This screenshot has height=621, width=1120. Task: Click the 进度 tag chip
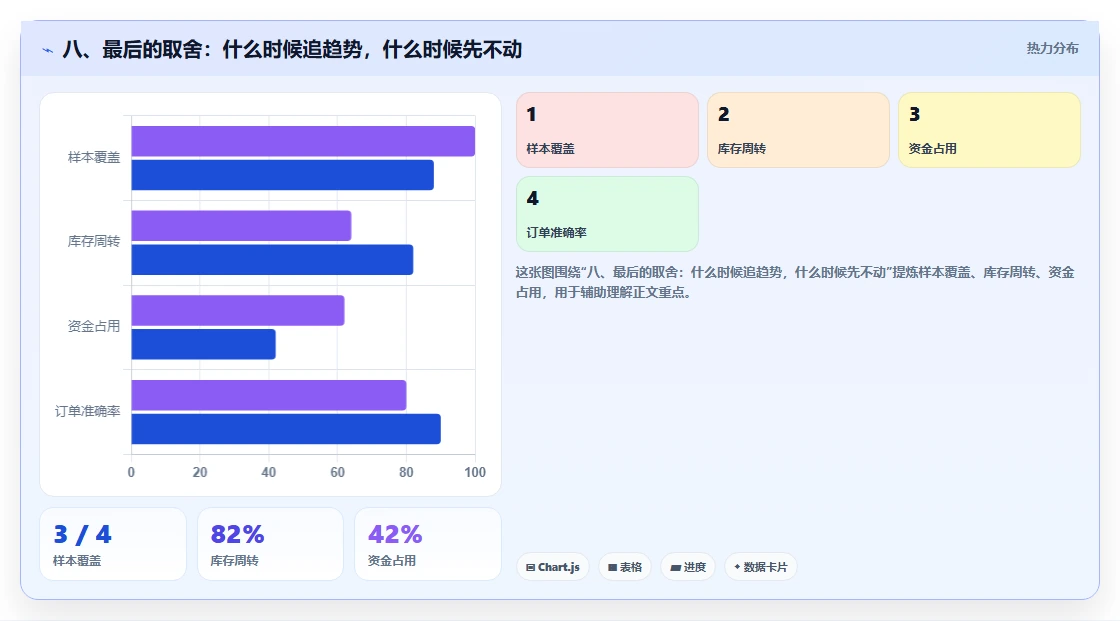688,567
